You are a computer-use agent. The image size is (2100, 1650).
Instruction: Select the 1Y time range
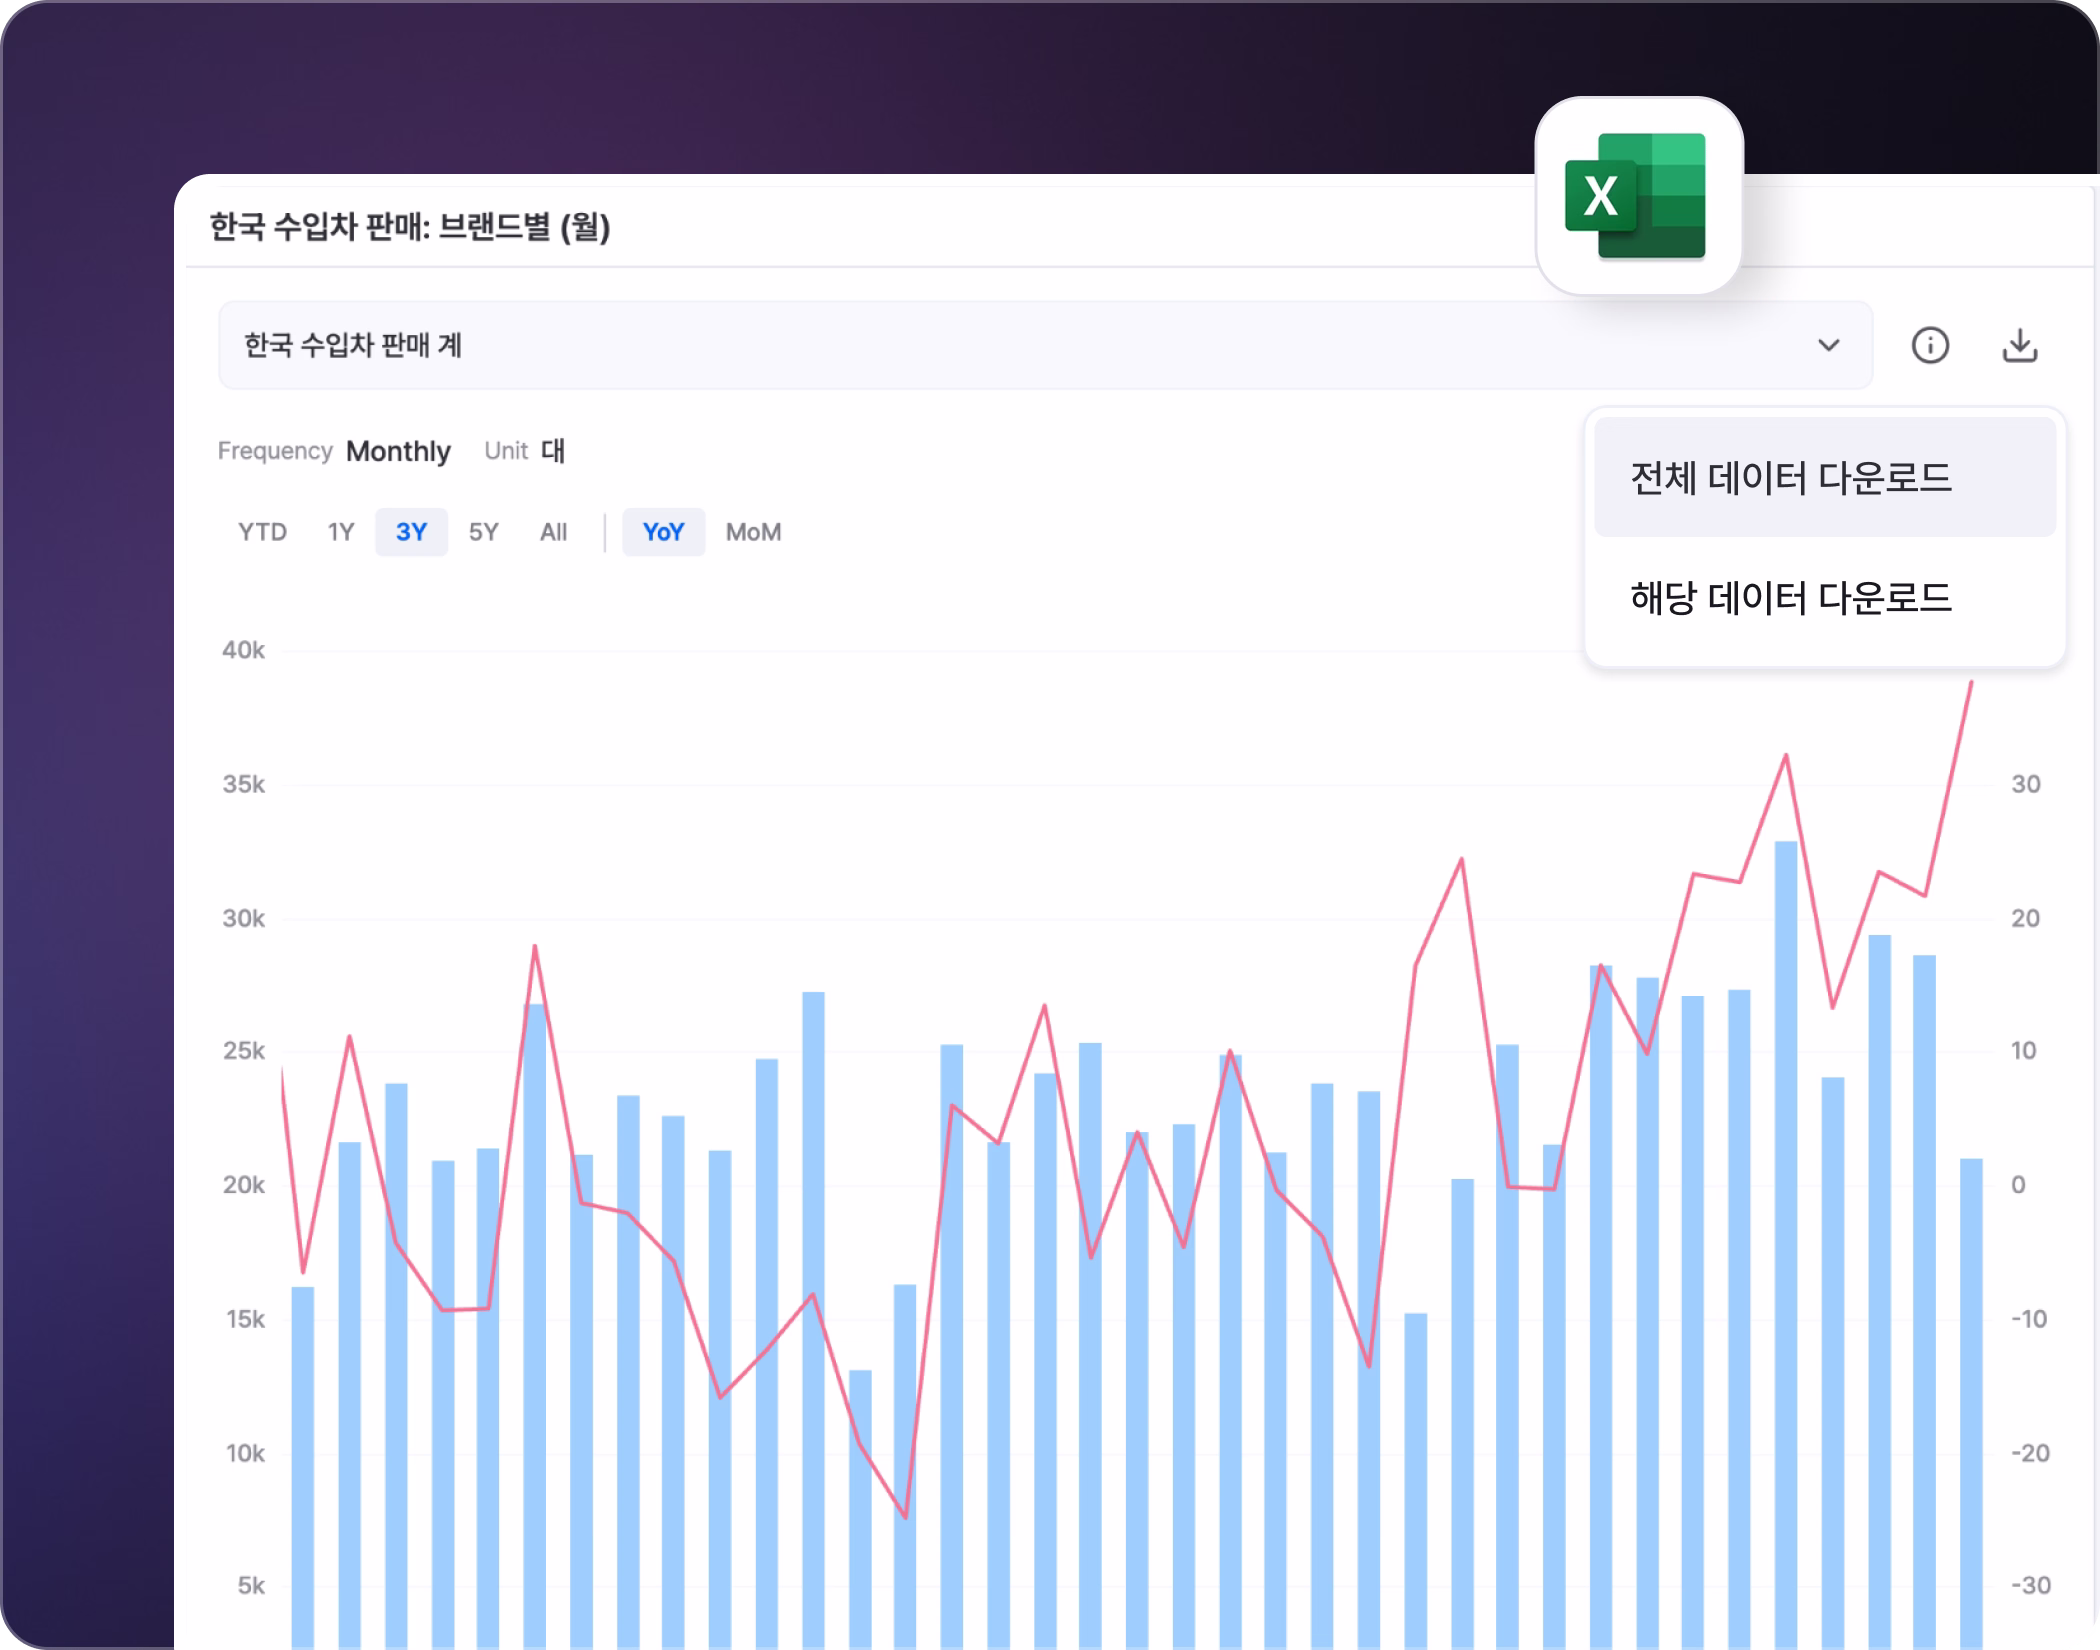click(x=341, y=532)
